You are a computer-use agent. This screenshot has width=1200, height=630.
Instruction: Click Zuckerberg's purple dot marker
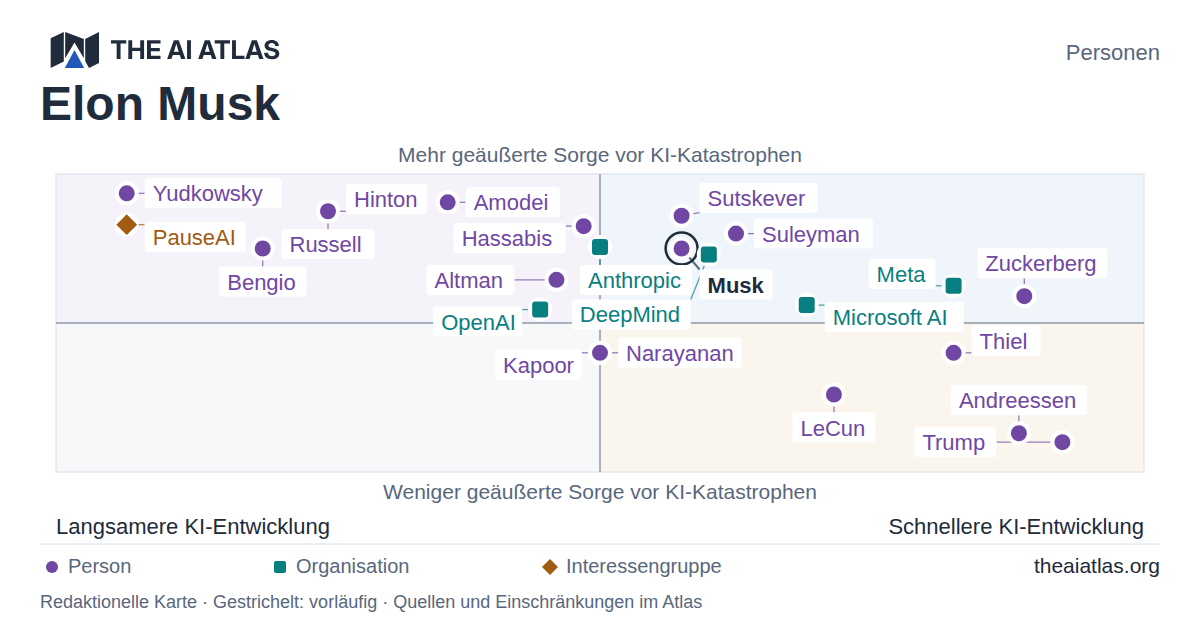click(1024, 296)
